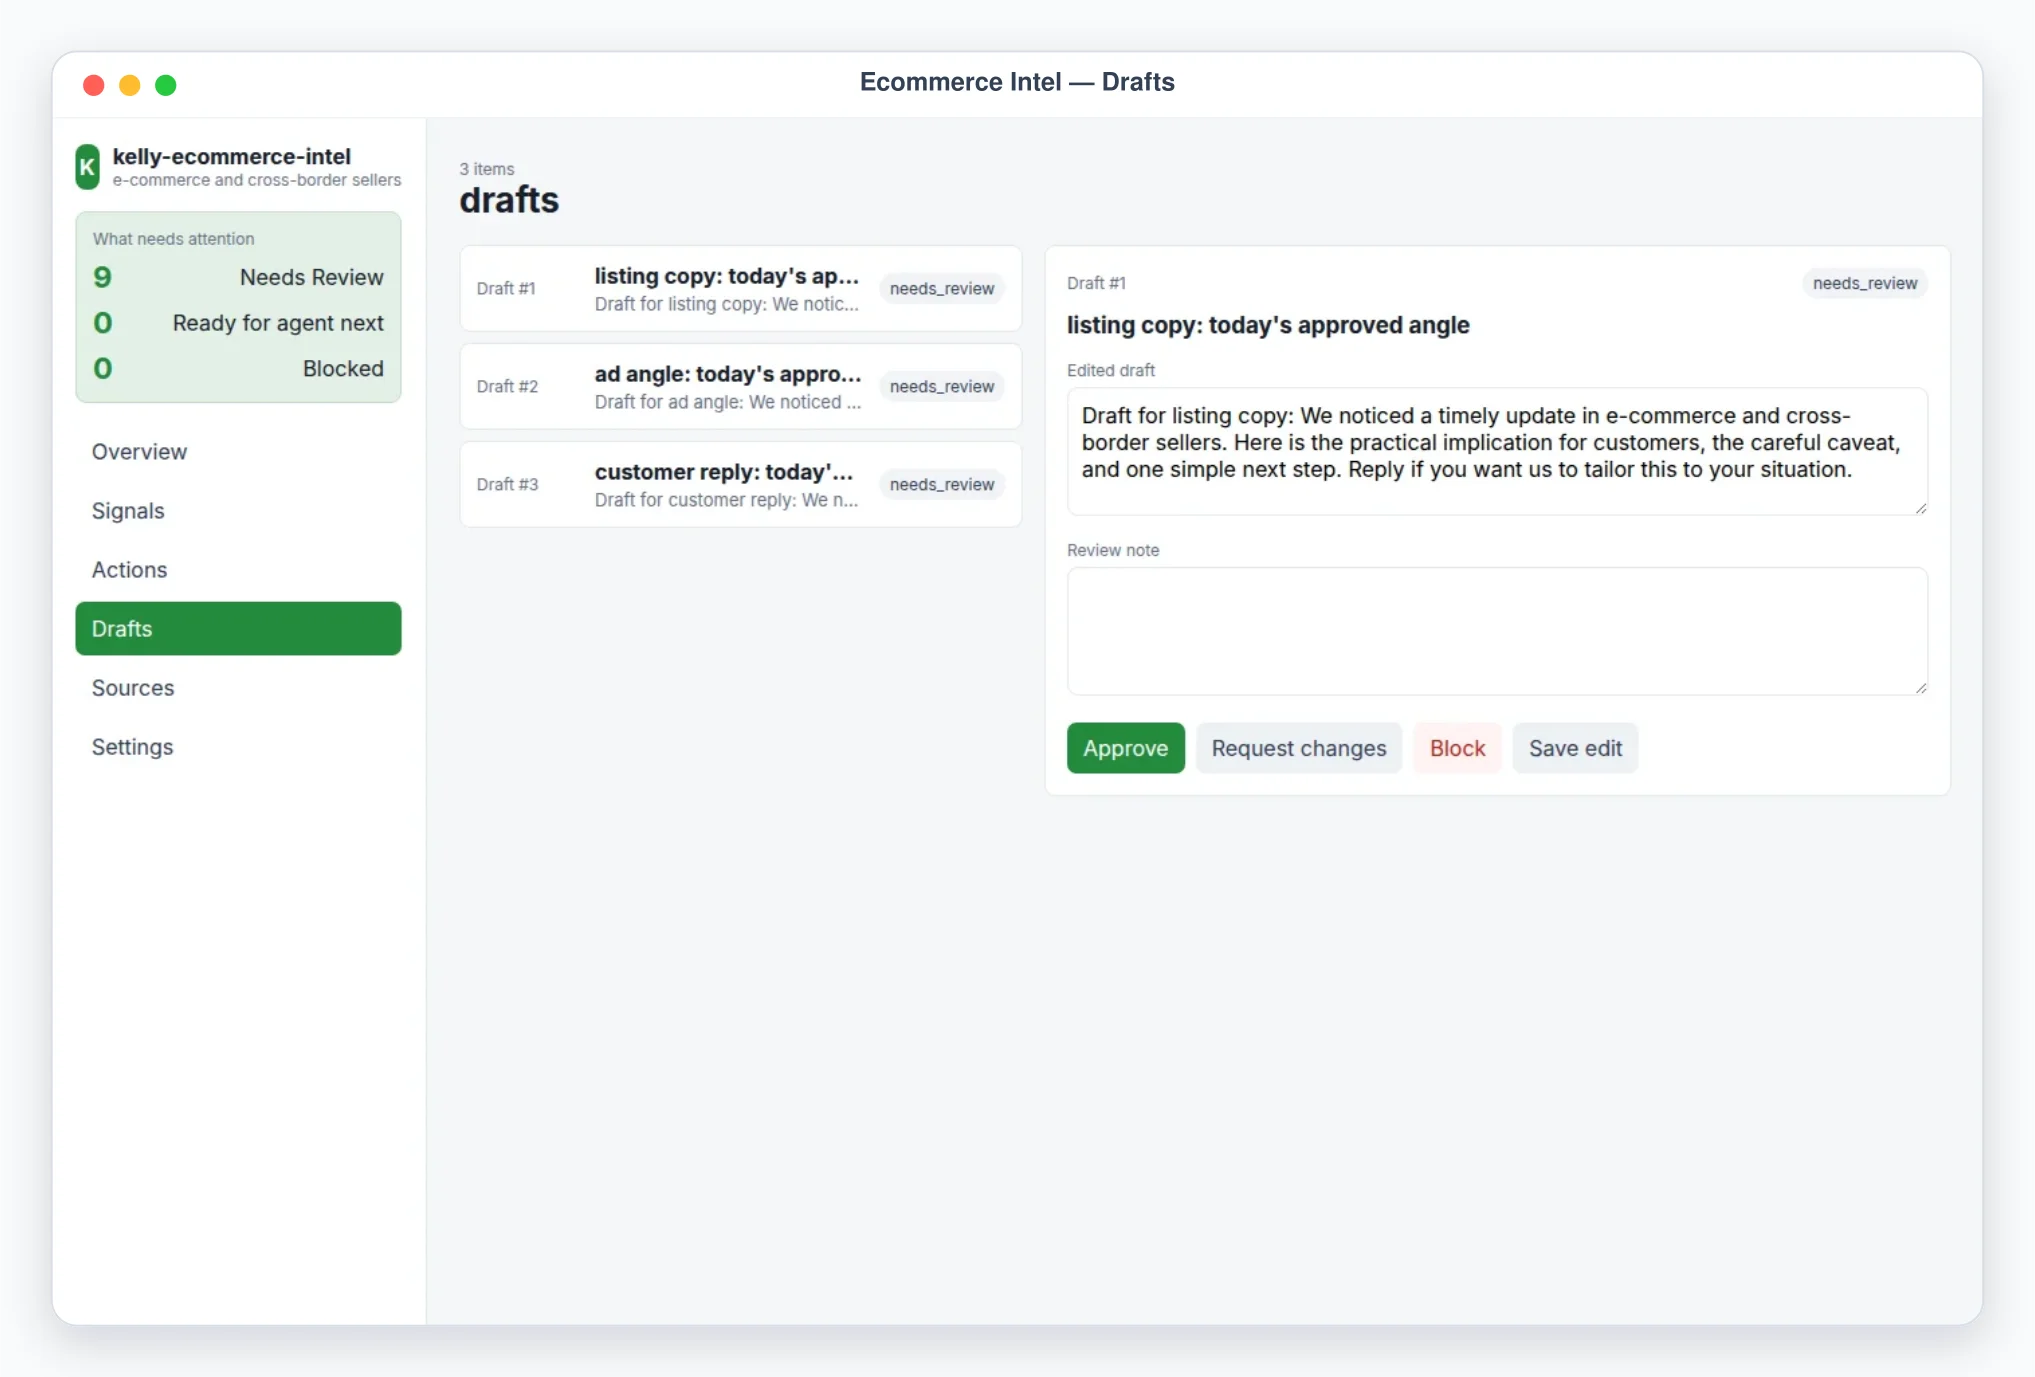Block this draft
The height and width of the screenshot is (1377, 2035).
1457,748
